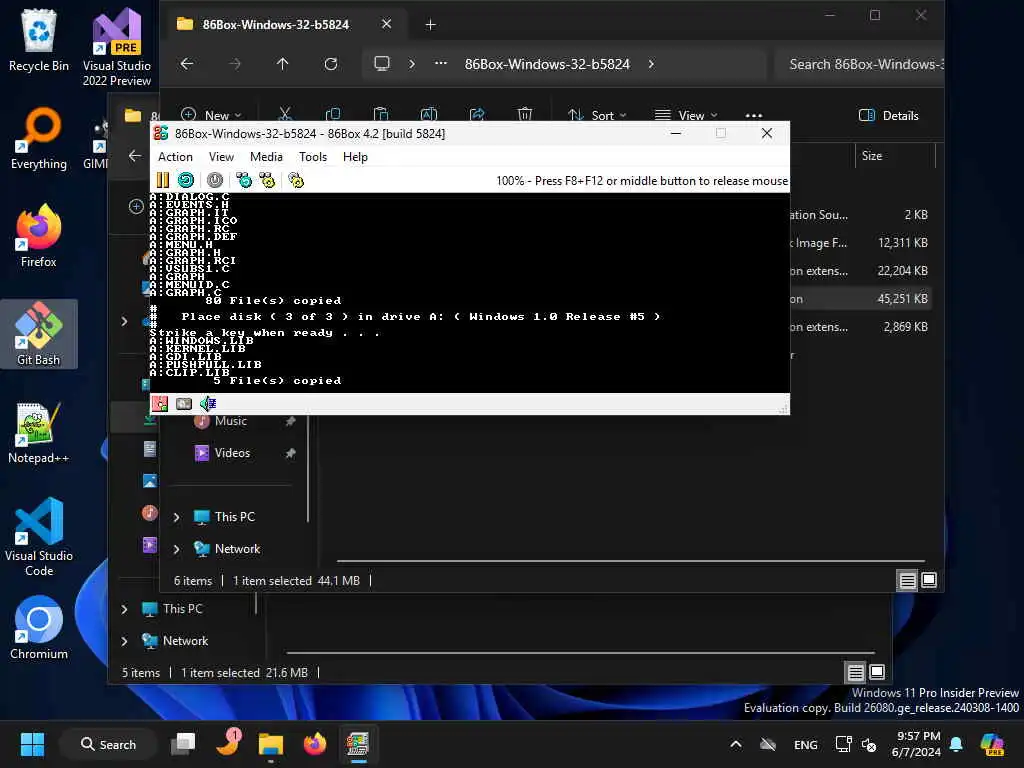
Task: Open Firefox desktop shortcut
Action: pyautogui.click(x=39, y=235)
